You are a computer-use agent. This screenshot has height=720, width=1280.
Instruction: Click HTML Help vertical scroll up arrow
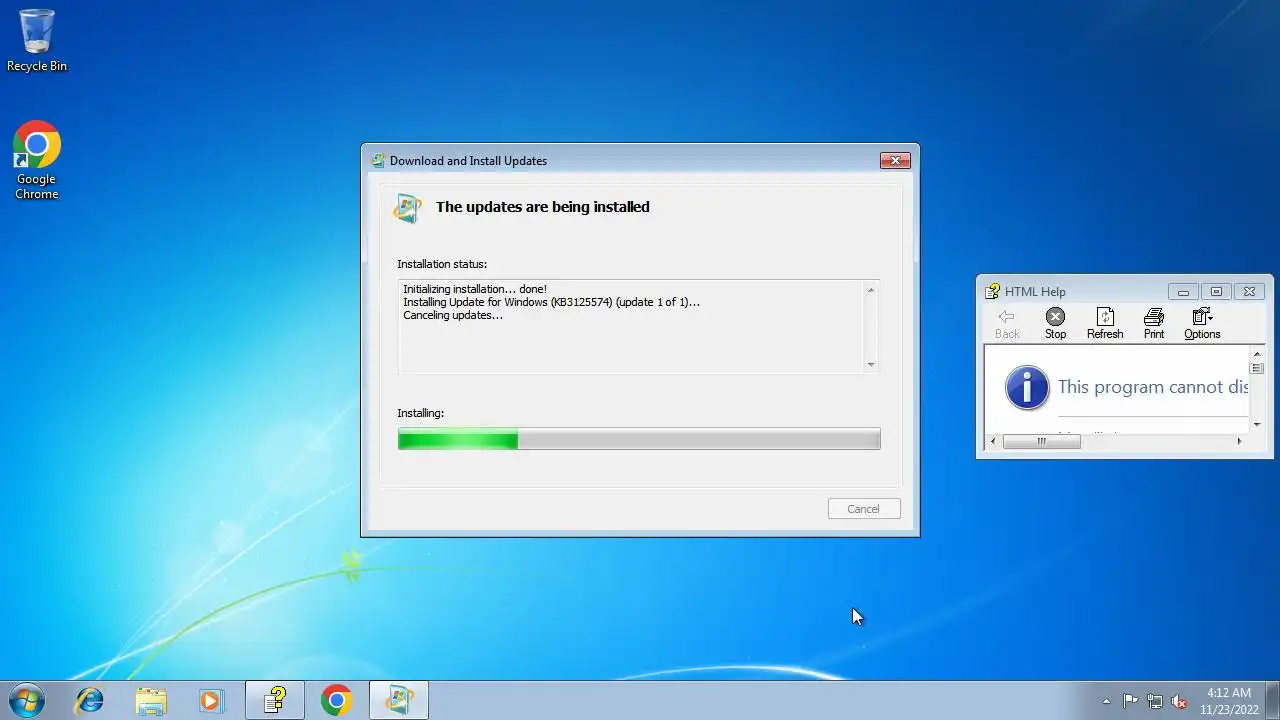tap(1257, 353)
